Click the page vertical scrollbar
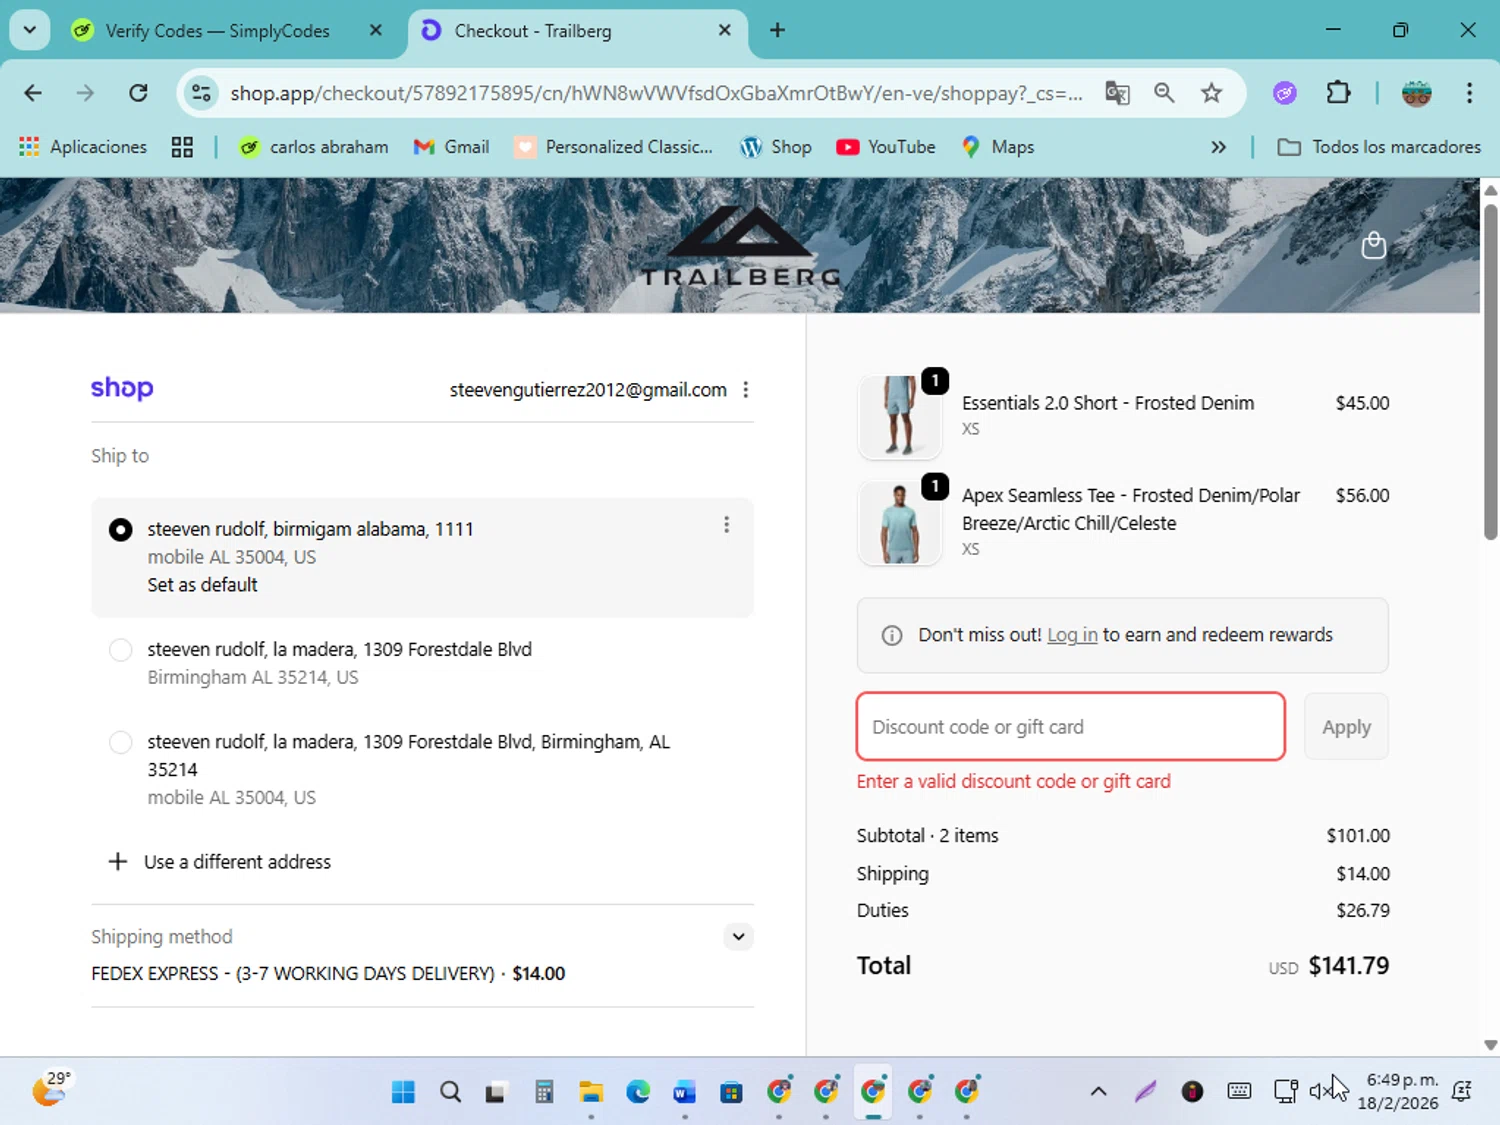The image size is (1500, 1125). (x=1490, y=372)
